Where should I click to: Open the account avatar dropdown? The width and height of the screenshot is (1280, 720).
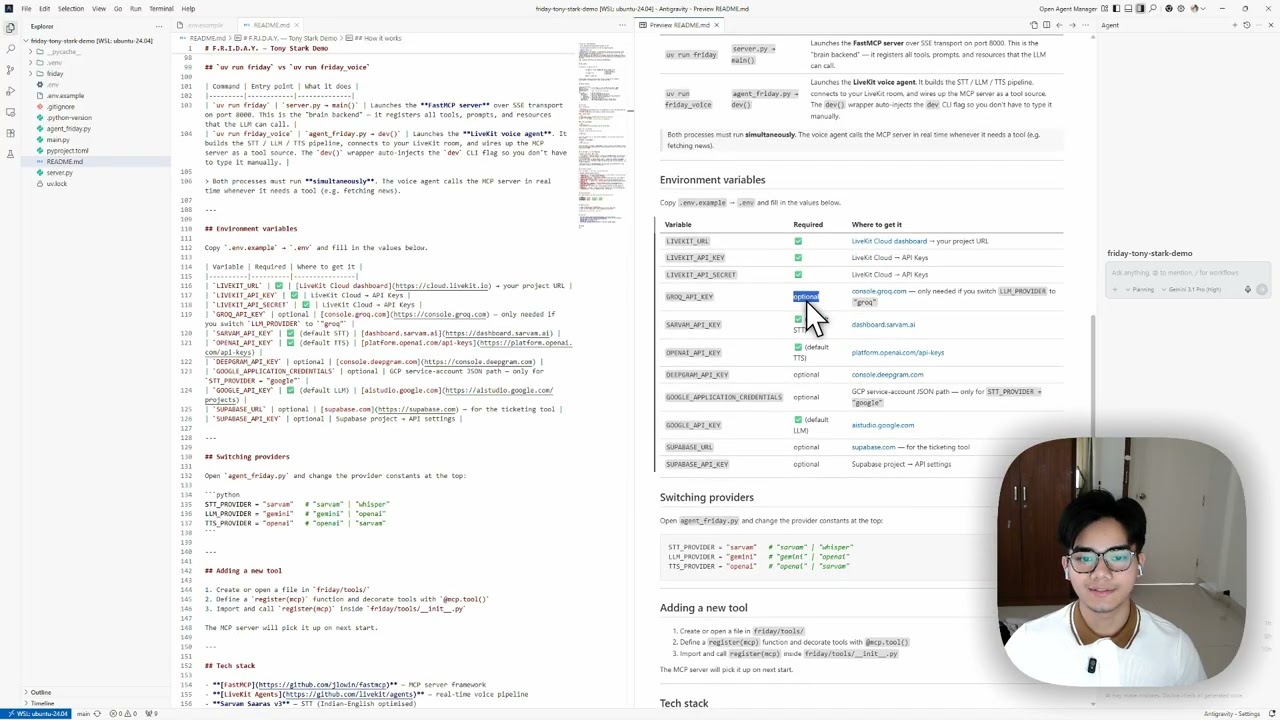pyautogui.click(x=1196, y=9)
